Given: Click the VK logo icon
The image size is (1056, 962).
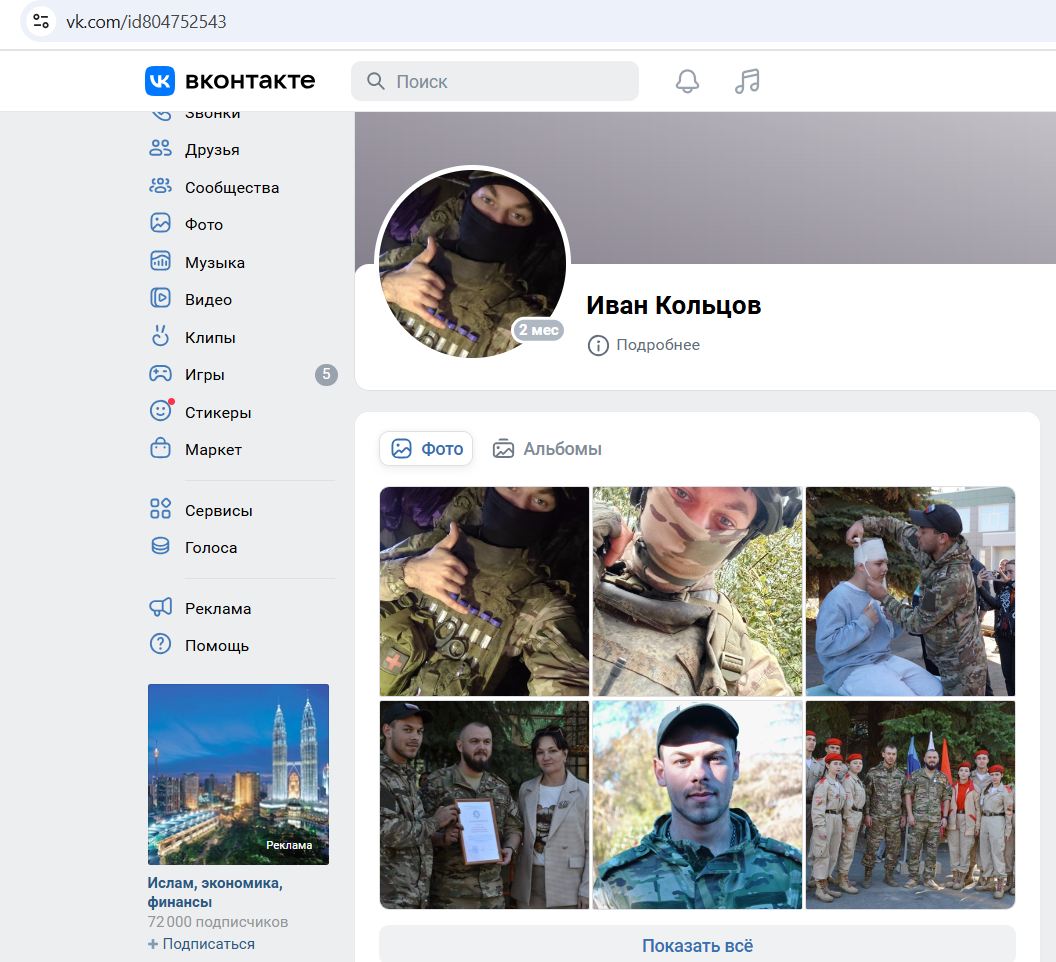Looking at the screenshot, I should [x=160, y=81].
